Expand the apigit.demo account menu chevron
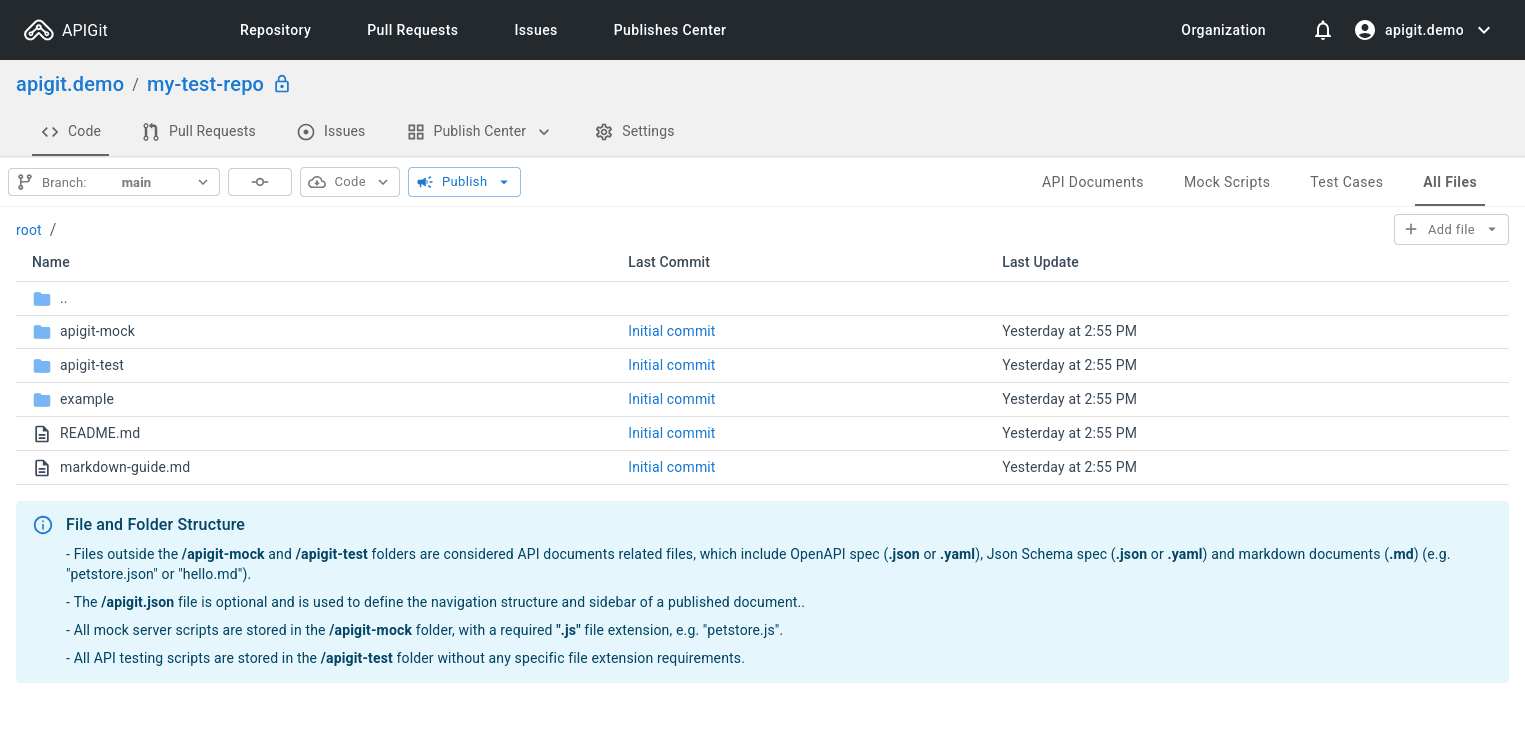Viewport: 1525px width, 739px height. coord(1484,30)
